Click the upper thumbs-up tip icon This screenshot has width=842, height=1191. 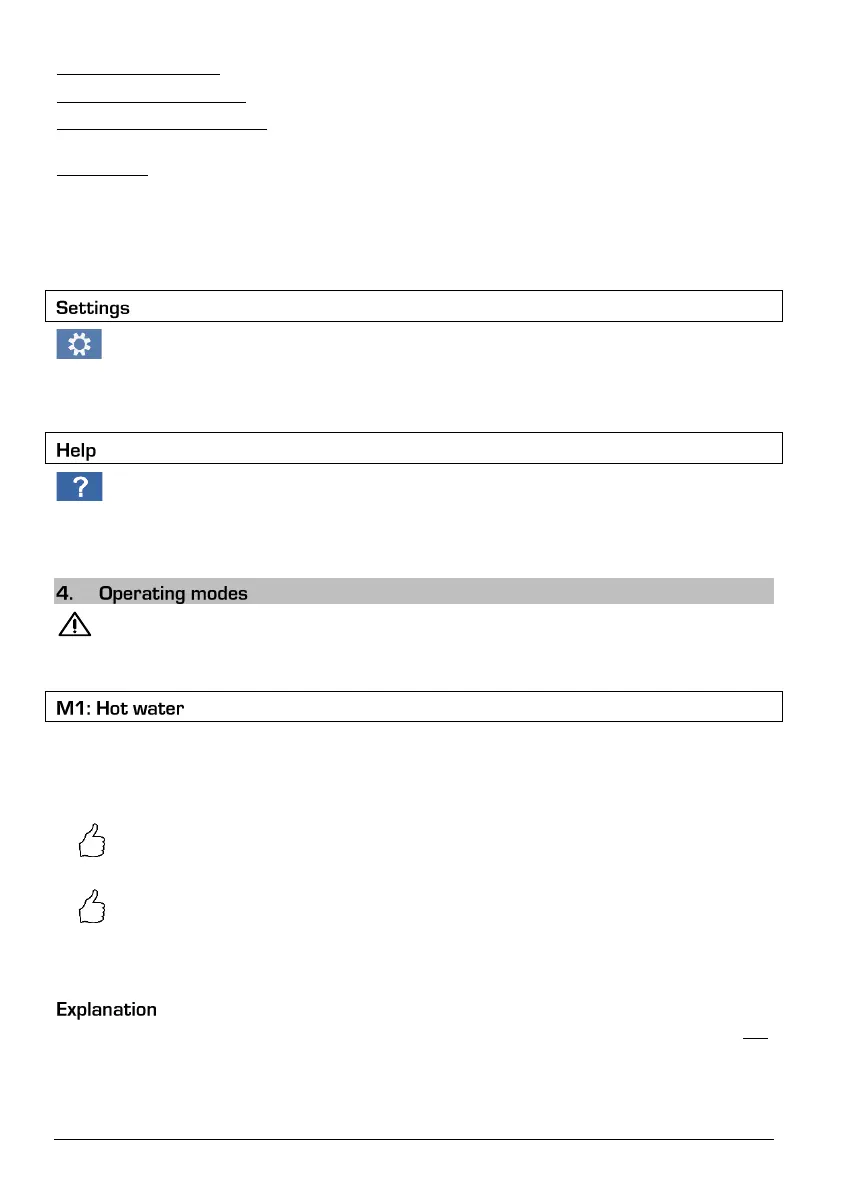pyautogui.click(x=92, y=841)
